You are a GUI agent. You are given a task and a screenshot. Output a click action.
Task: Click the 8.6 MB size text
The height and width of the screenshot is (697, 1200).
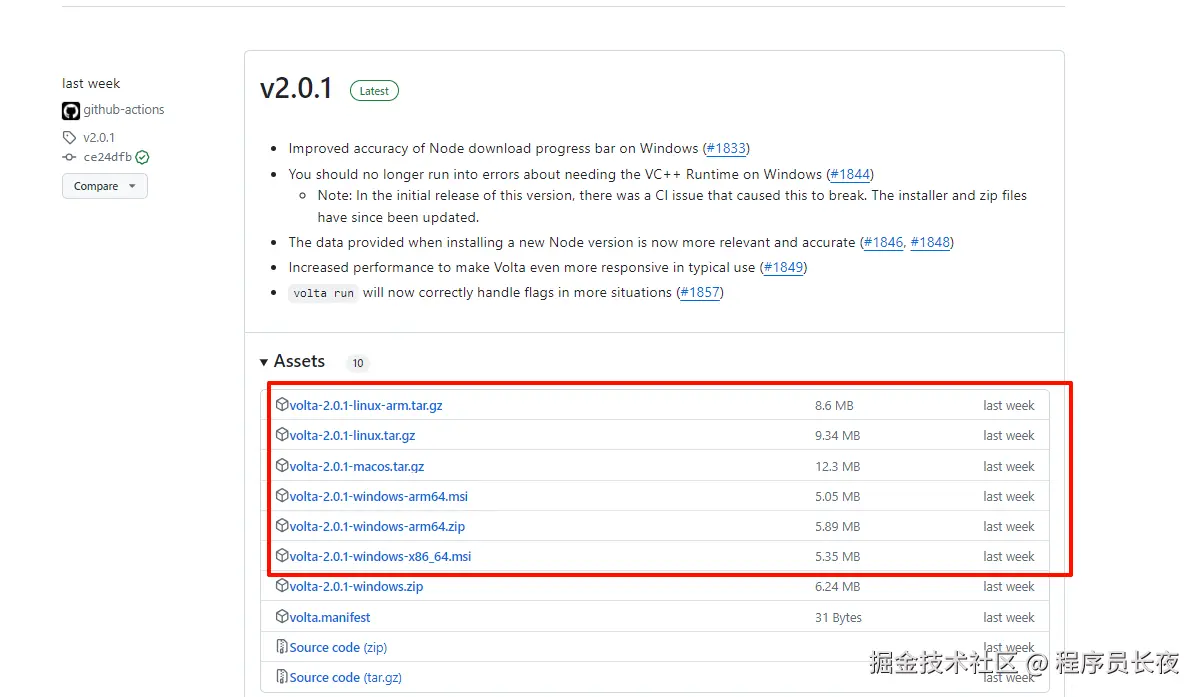[x=834, y=405]
